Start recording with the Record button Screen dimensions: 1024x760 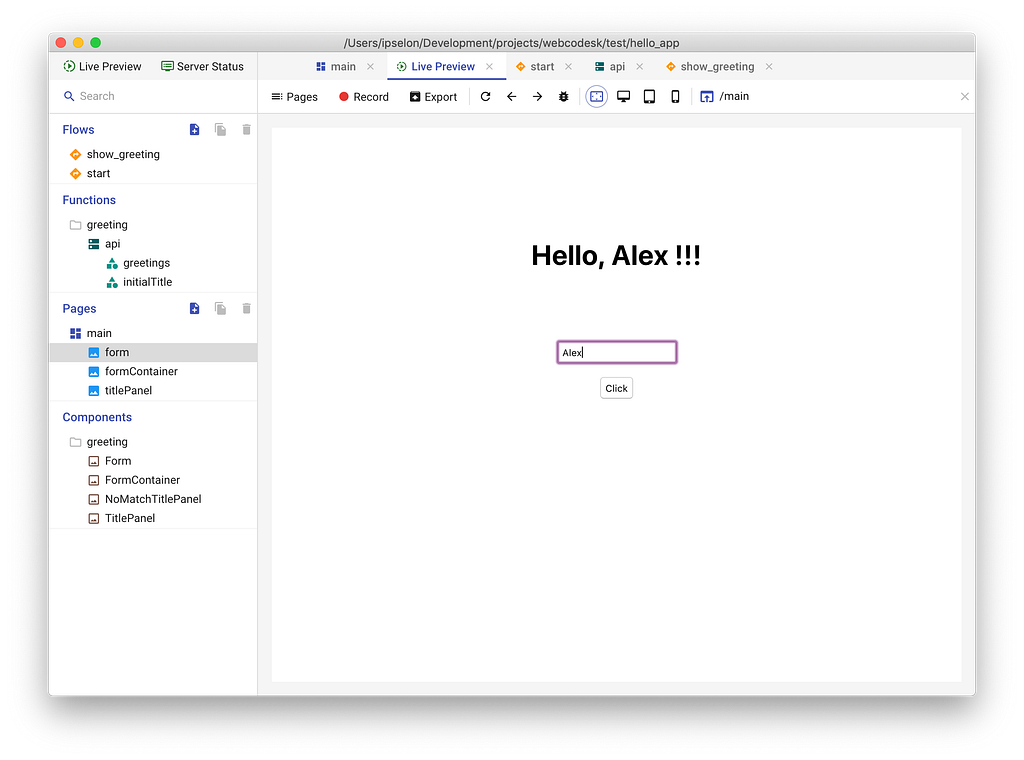coord(364,97)
